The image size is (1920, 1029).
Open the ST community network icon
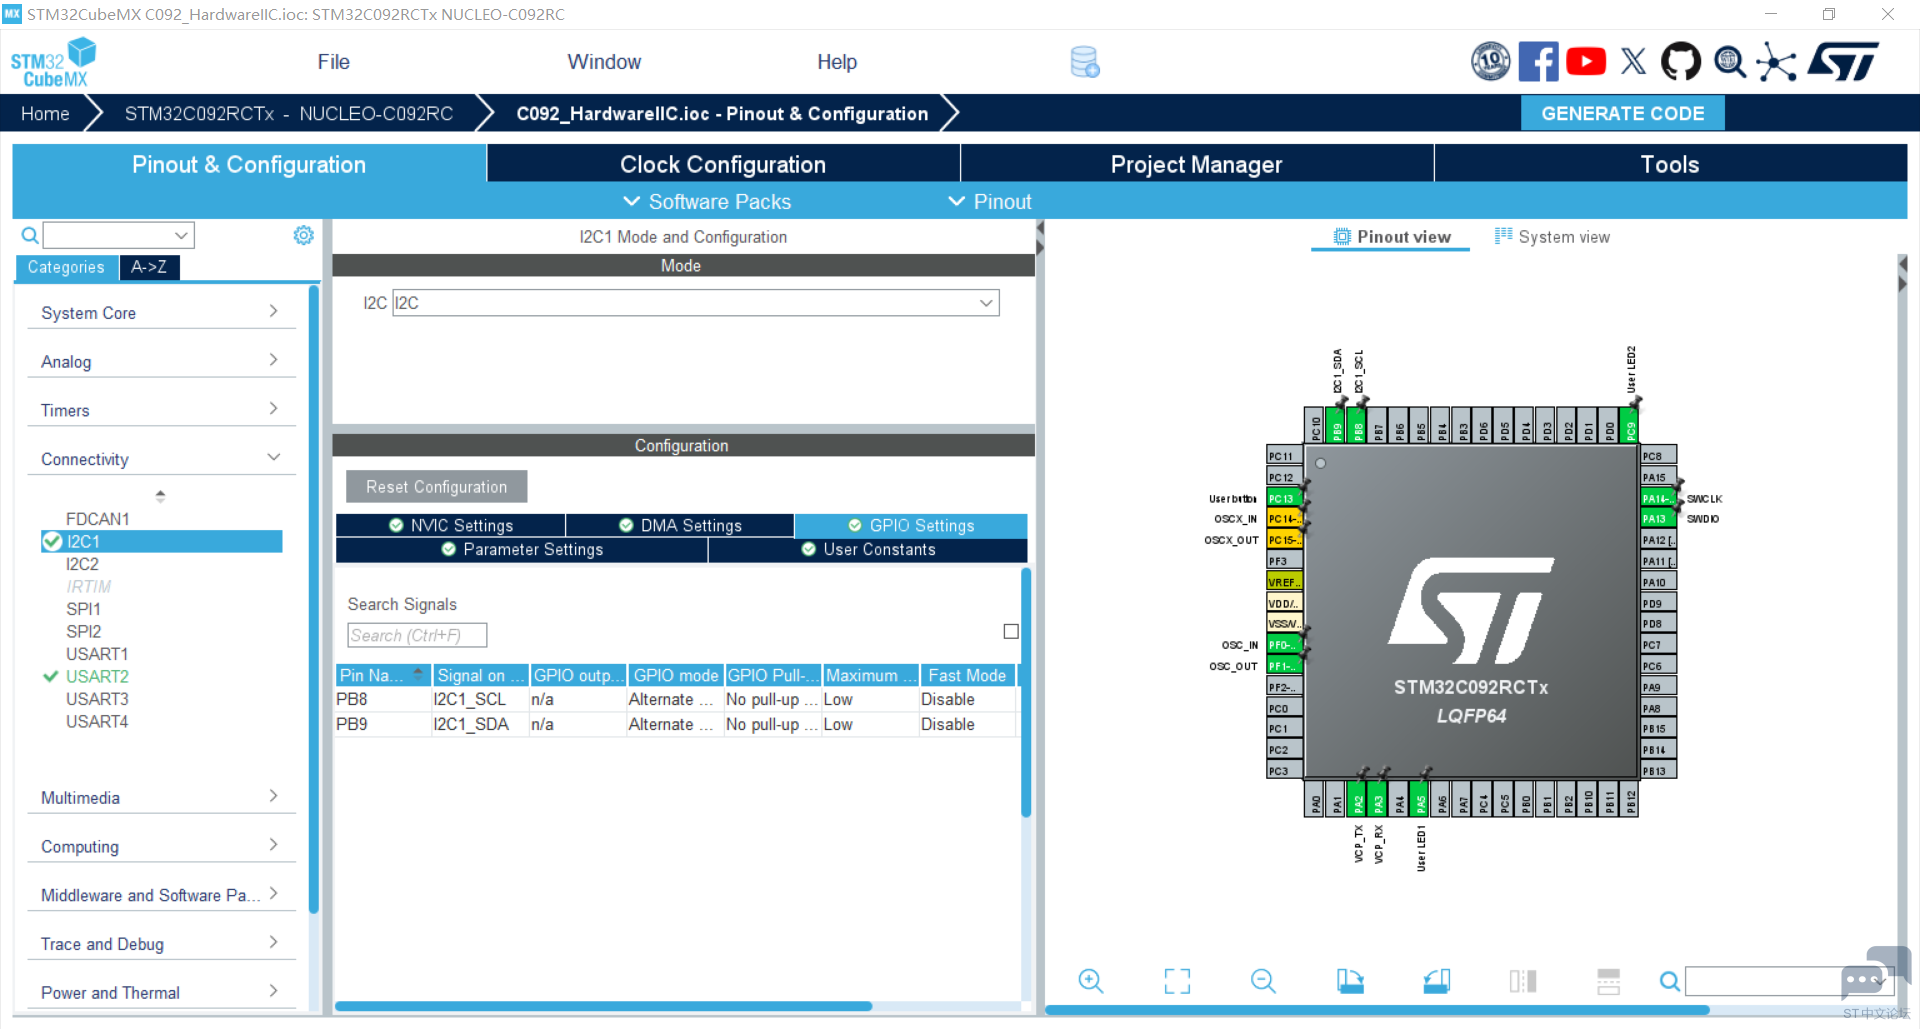tap(1776, 62)
